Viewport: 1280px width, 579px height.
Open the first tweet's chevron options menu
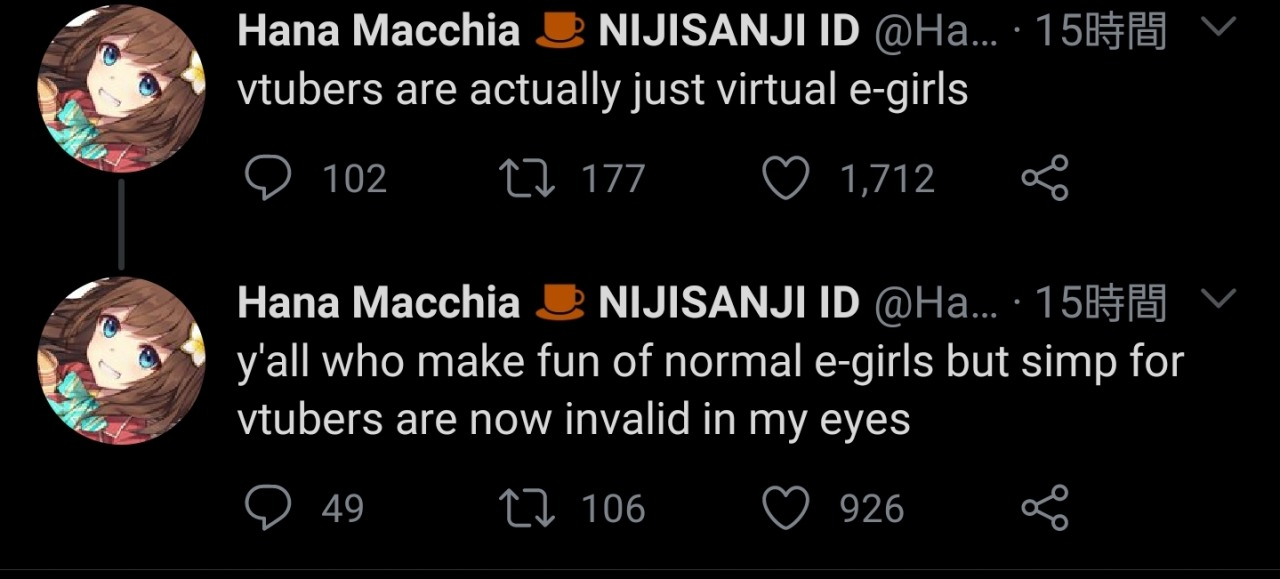(x=1218, y=29)
